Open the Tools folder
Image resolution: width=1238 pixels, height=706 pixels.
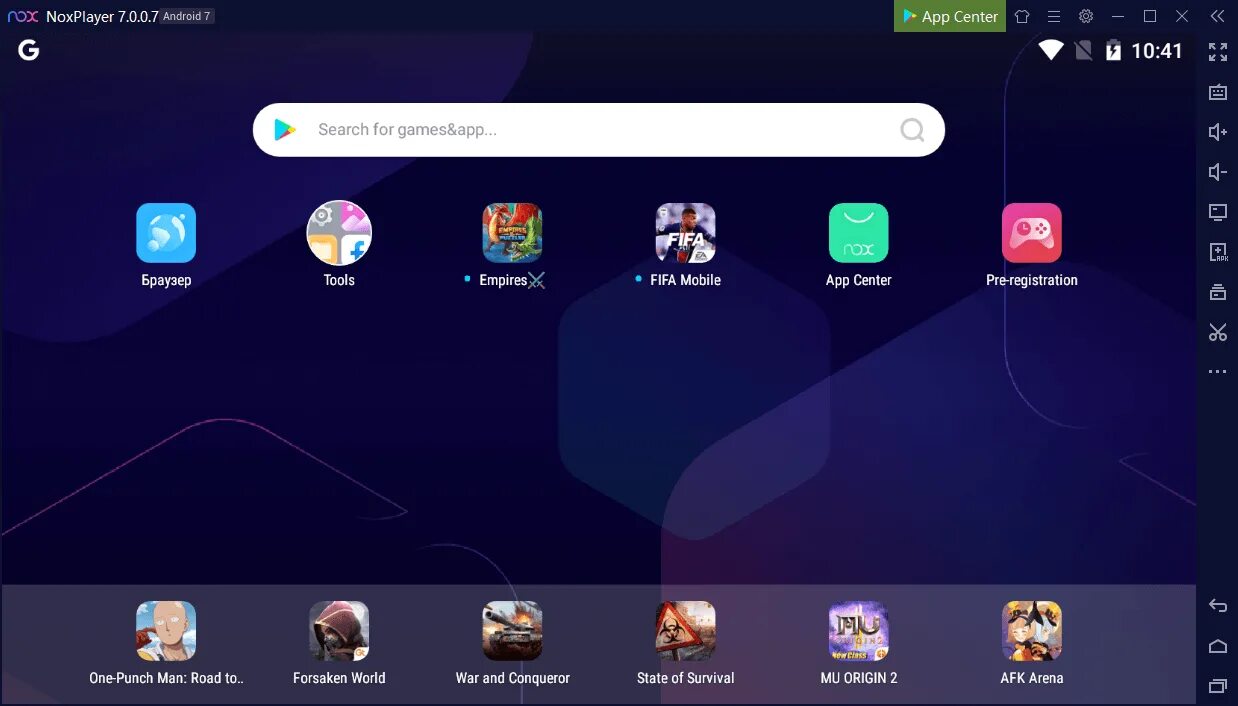pyautogui.click(x=339, y=233)
